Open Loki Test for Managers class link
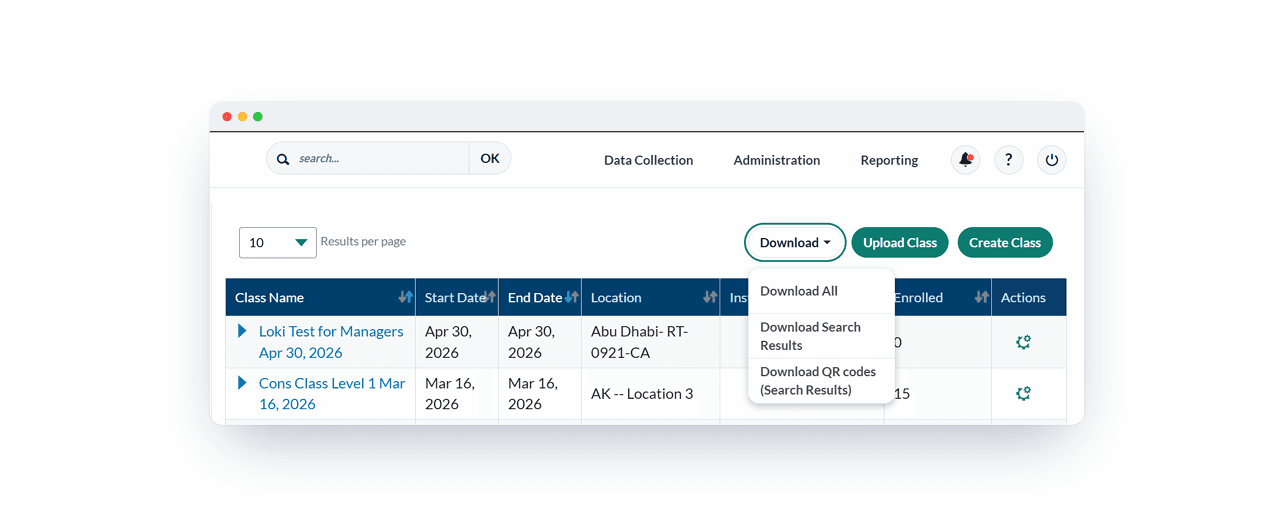The width and height of the screenshot is (1269, 525). 331,342
